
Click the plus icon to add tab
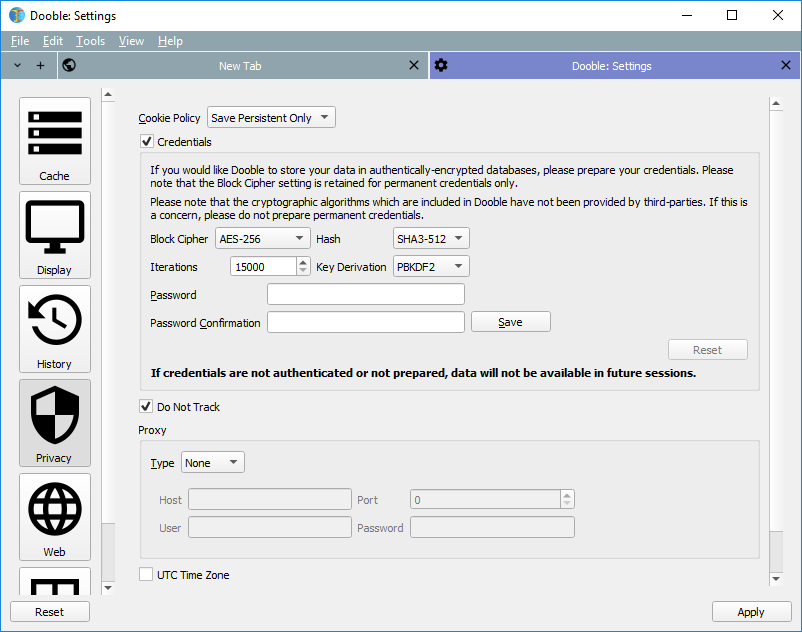pyautogui.click(x=40, y=66)
